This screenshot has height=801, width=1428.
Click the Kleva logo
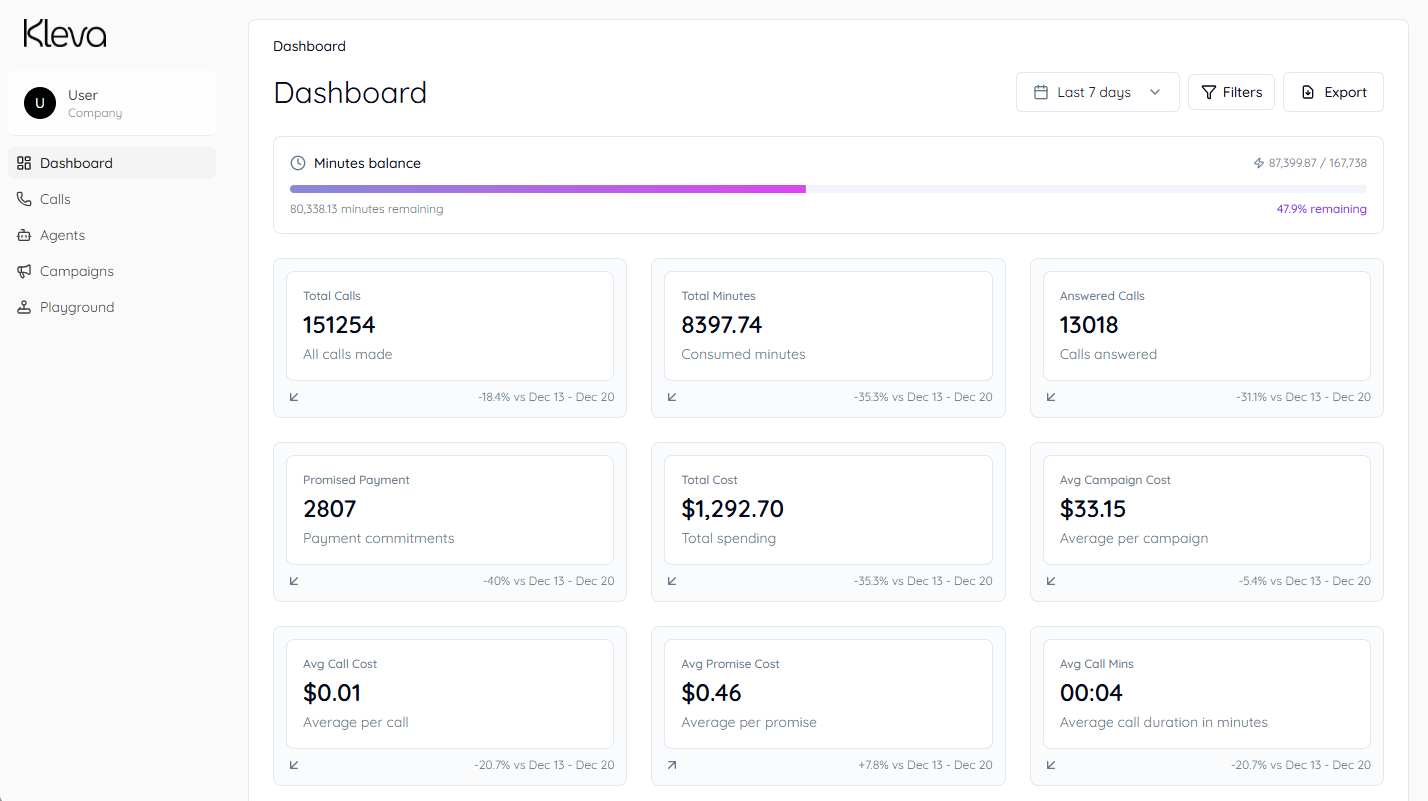[x=65, y=34]
